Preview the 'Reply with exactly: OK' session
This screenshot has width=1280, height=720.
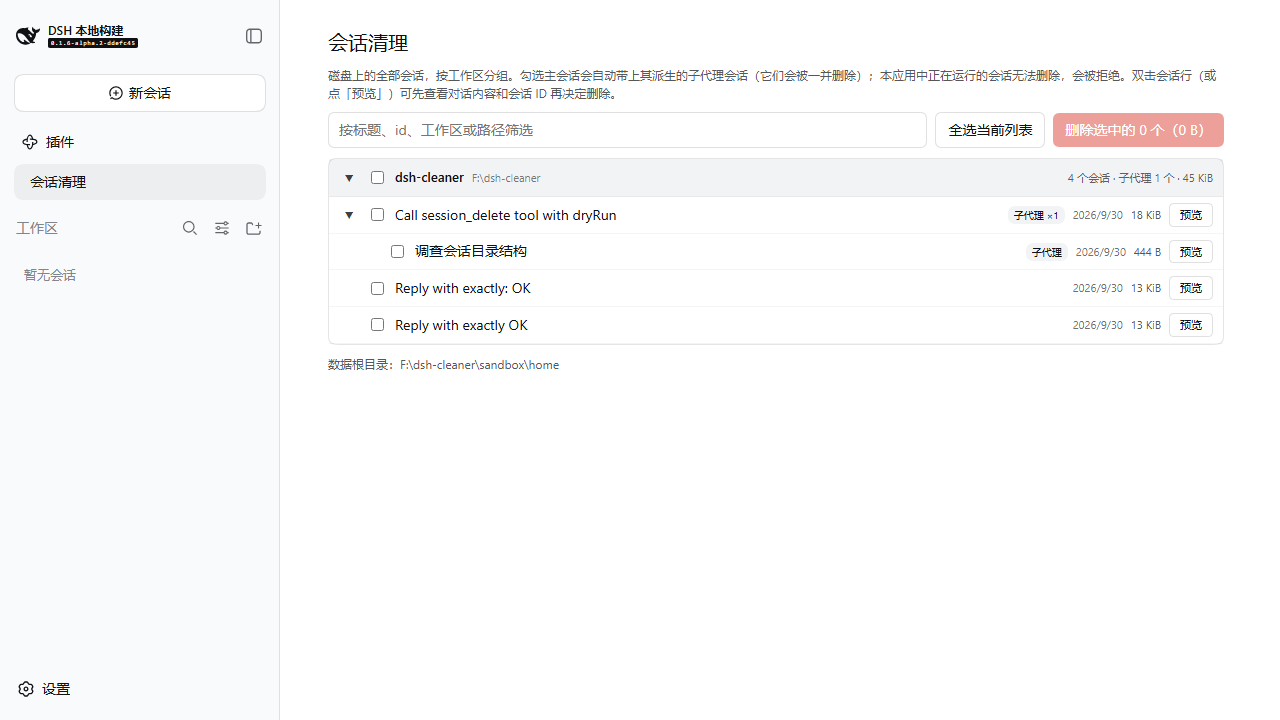[x=1190, y=288]
